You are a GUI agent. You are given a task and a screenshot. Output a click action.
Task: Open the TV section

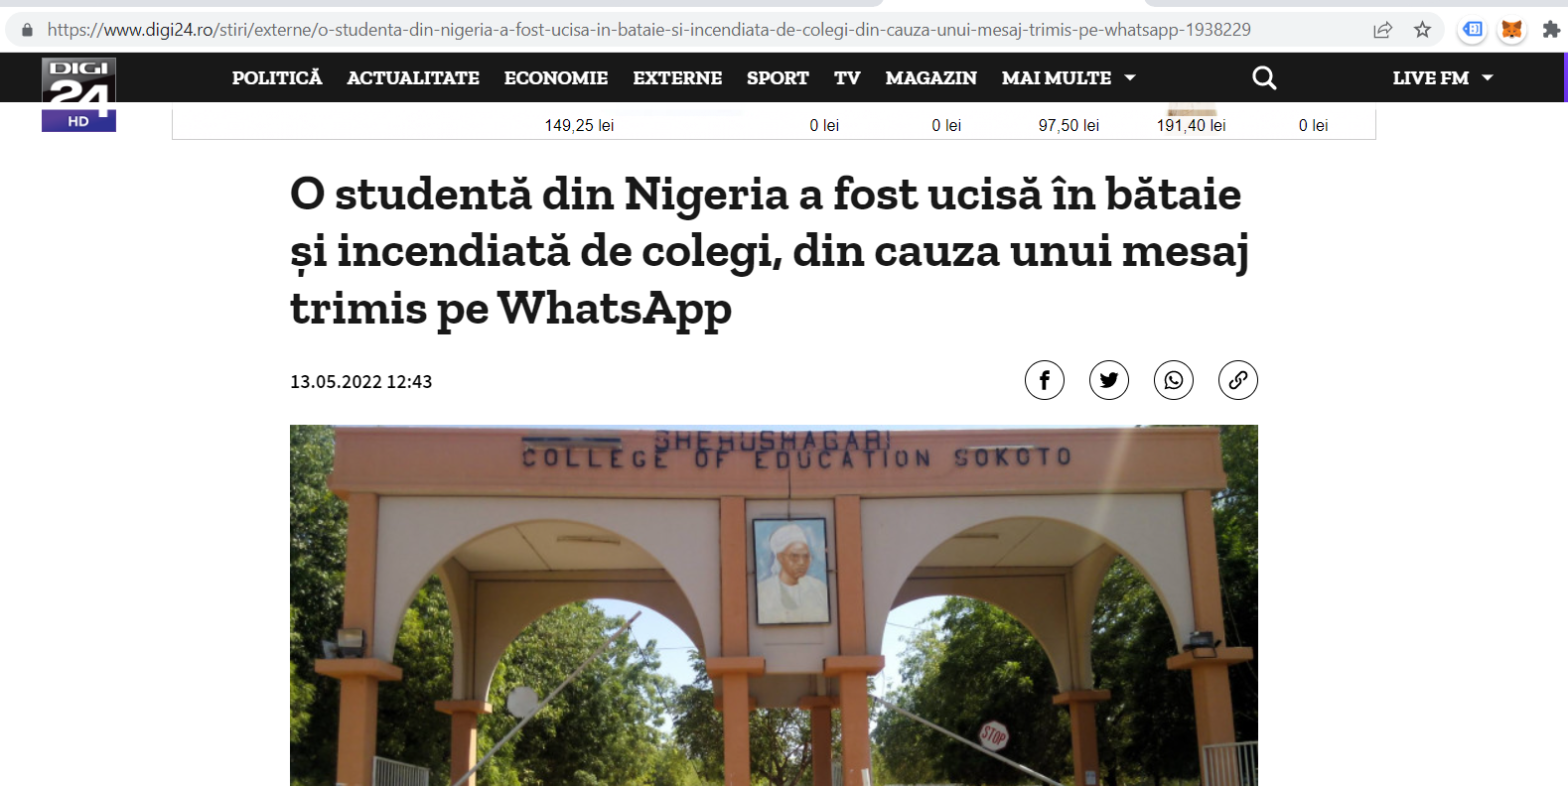(x=848, y=78)
